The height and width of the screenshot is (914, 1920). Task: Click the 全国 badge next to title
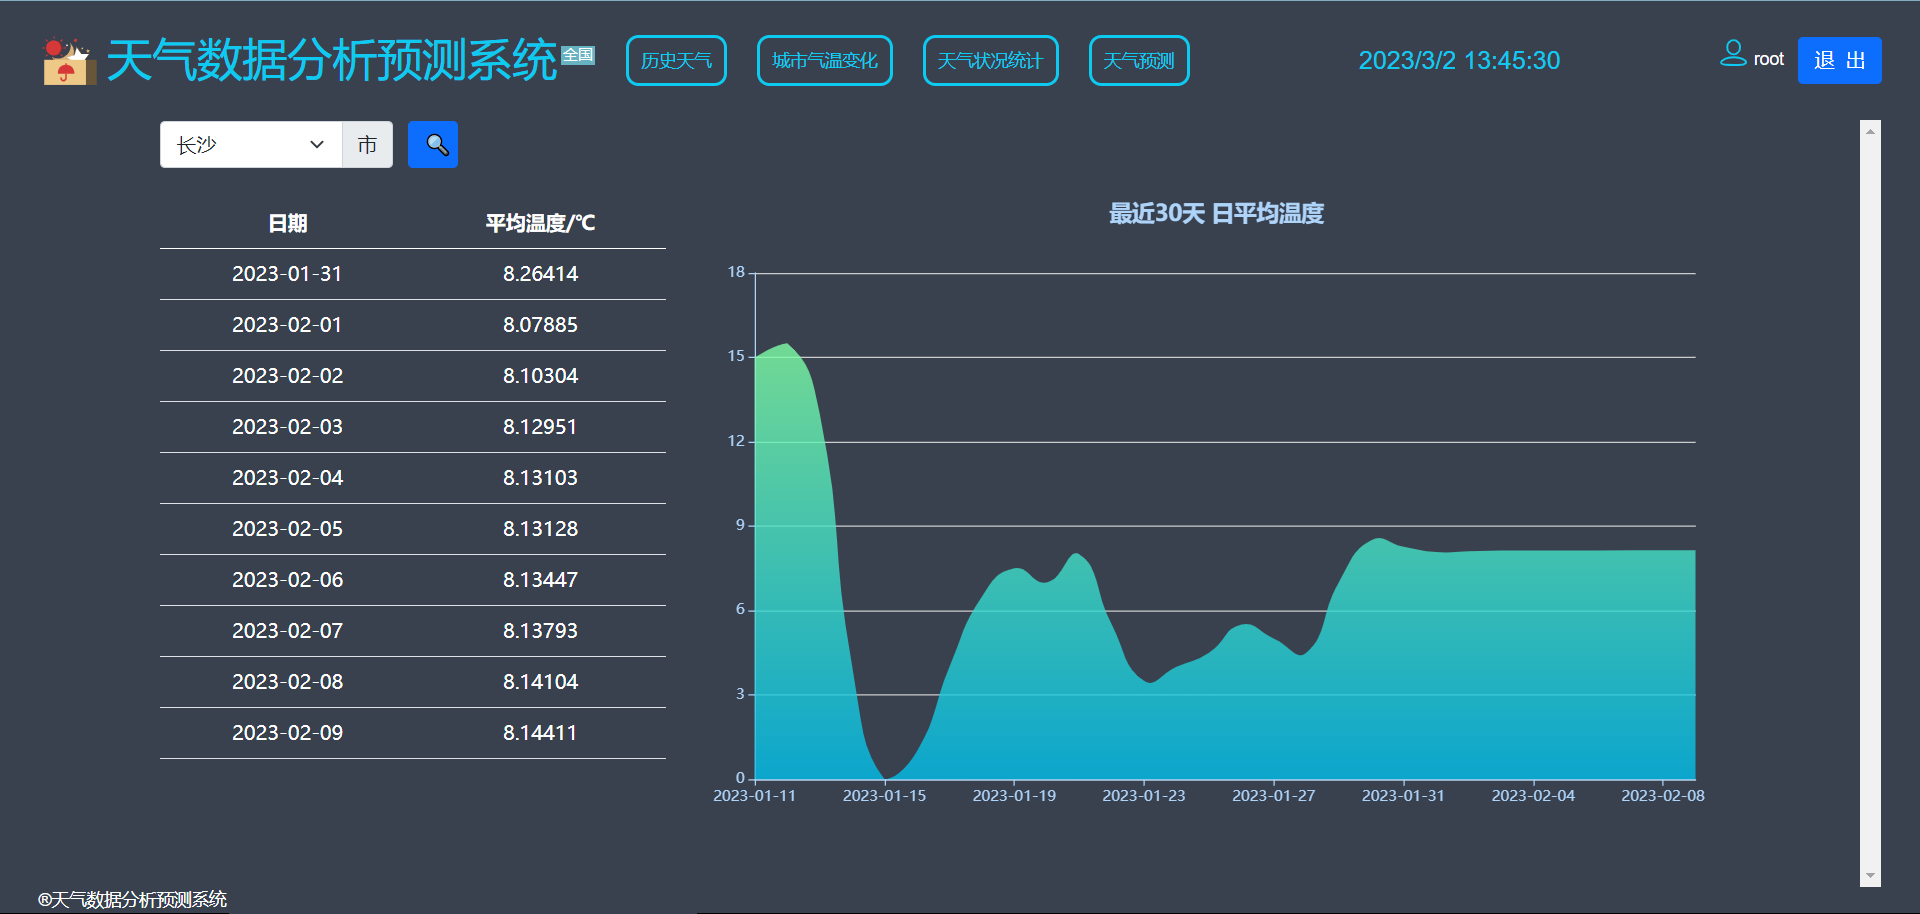pos(578,55)
